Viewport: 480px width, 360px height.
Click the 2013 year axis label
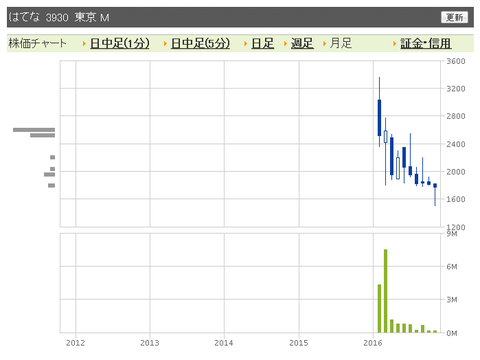(150, 343)
